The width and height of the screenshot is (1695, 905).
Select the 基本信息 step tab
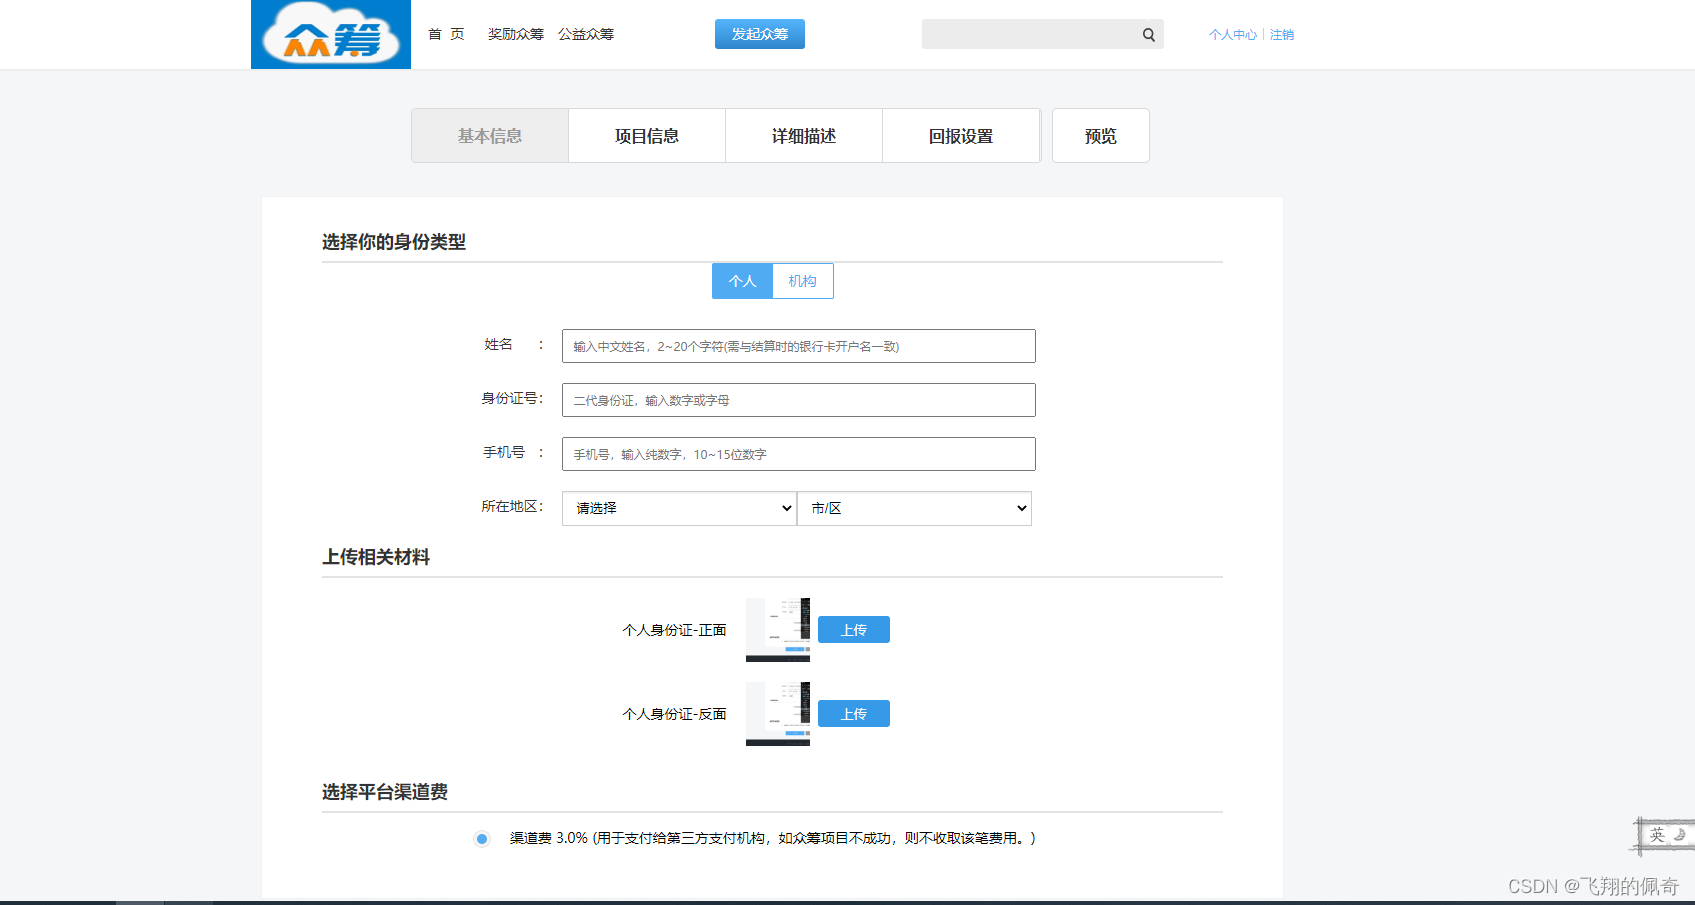(x=490, y=136)
